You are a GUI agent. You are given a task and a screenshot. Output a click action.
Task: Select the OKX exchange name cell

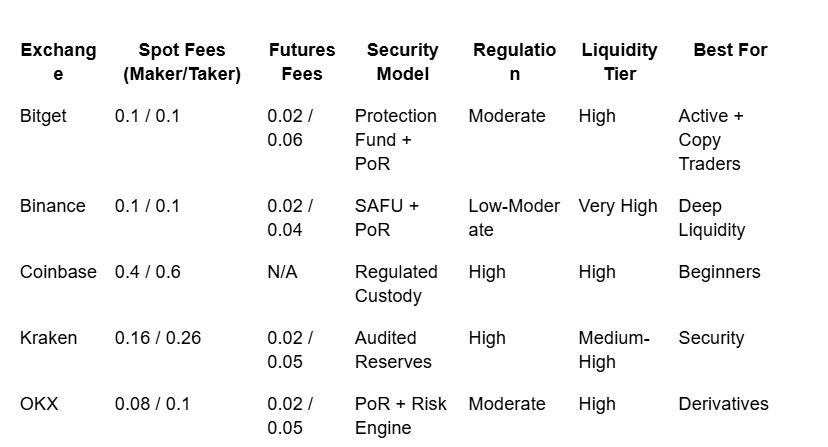39,404
